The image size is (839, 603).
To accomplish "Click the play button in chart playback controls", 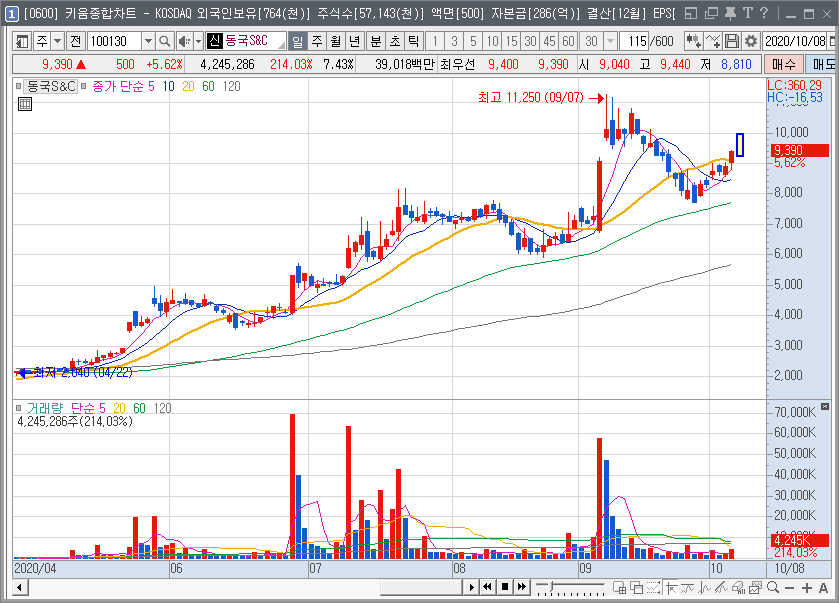I will pyautogui.click(x=471, y=587).
